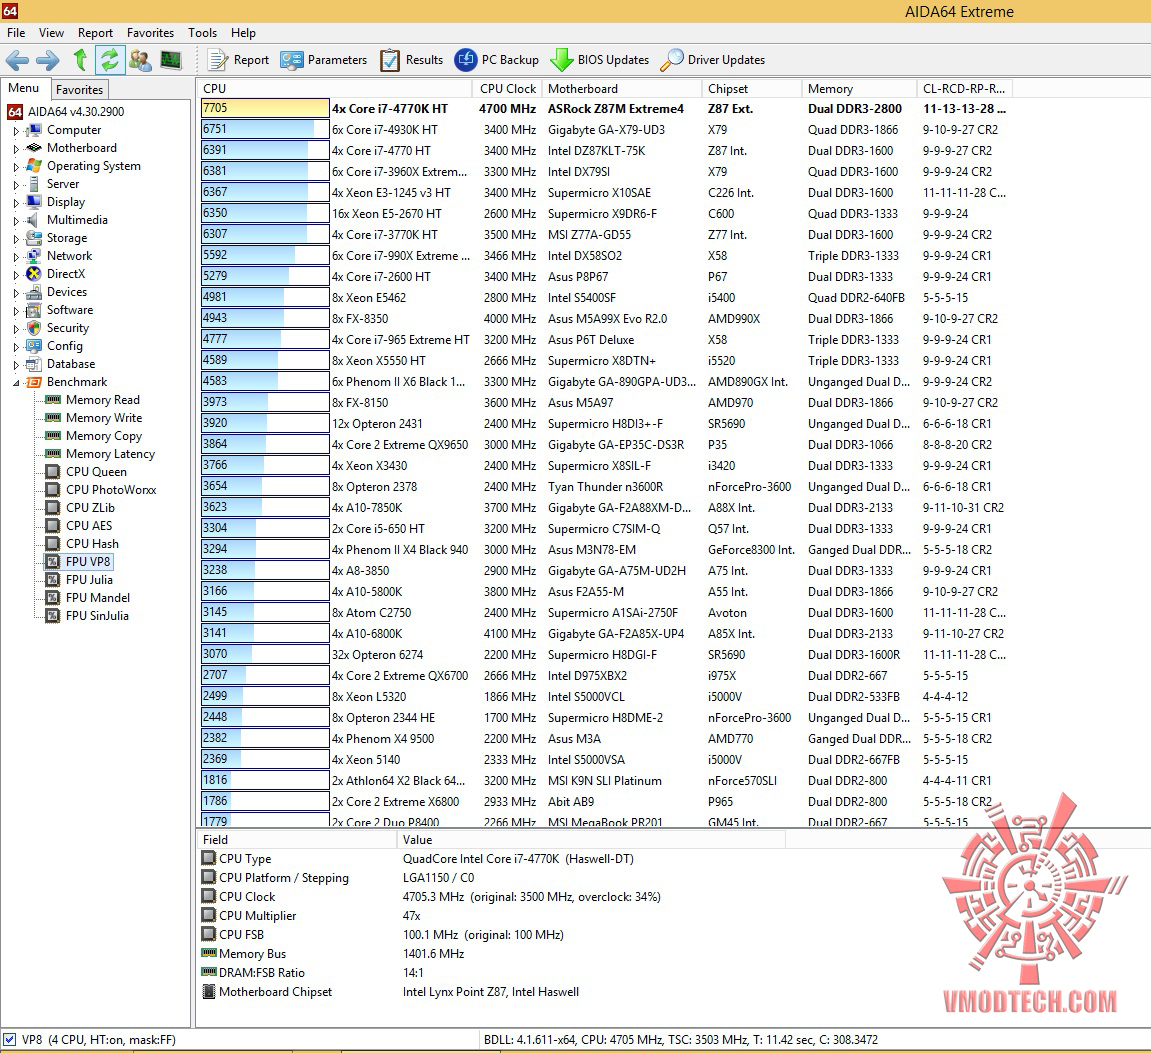The width and height of the screenshot is (1151, 1053).
Task: Open PC Backup
Action: pos(497,60)
